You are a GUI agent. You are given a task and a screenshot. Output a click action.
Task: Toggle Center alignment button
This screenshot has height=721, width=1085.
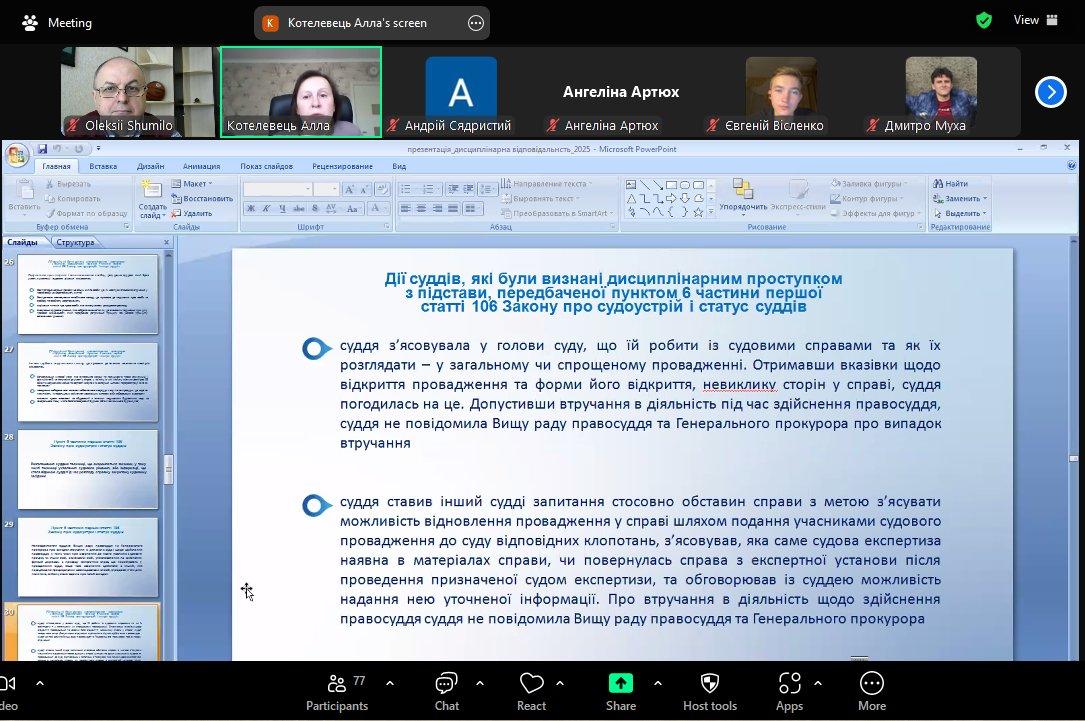point(421,208)
